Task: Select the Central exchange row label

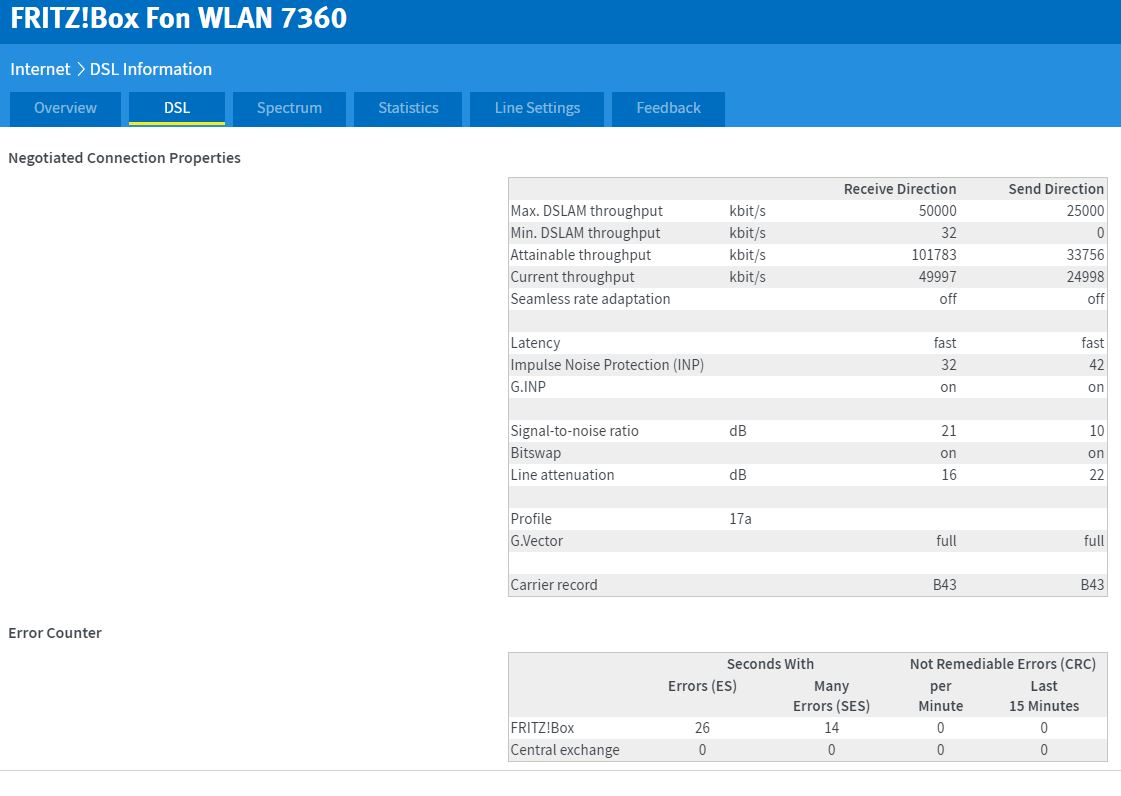Action: (x=564, y=750)
